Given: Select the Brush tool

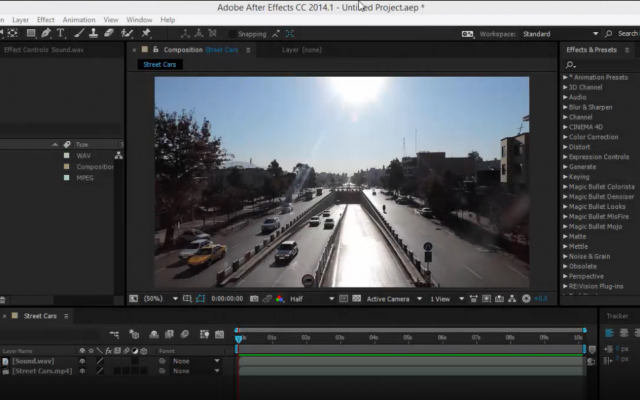Looking at the screenshot, I should coord(79,33).
